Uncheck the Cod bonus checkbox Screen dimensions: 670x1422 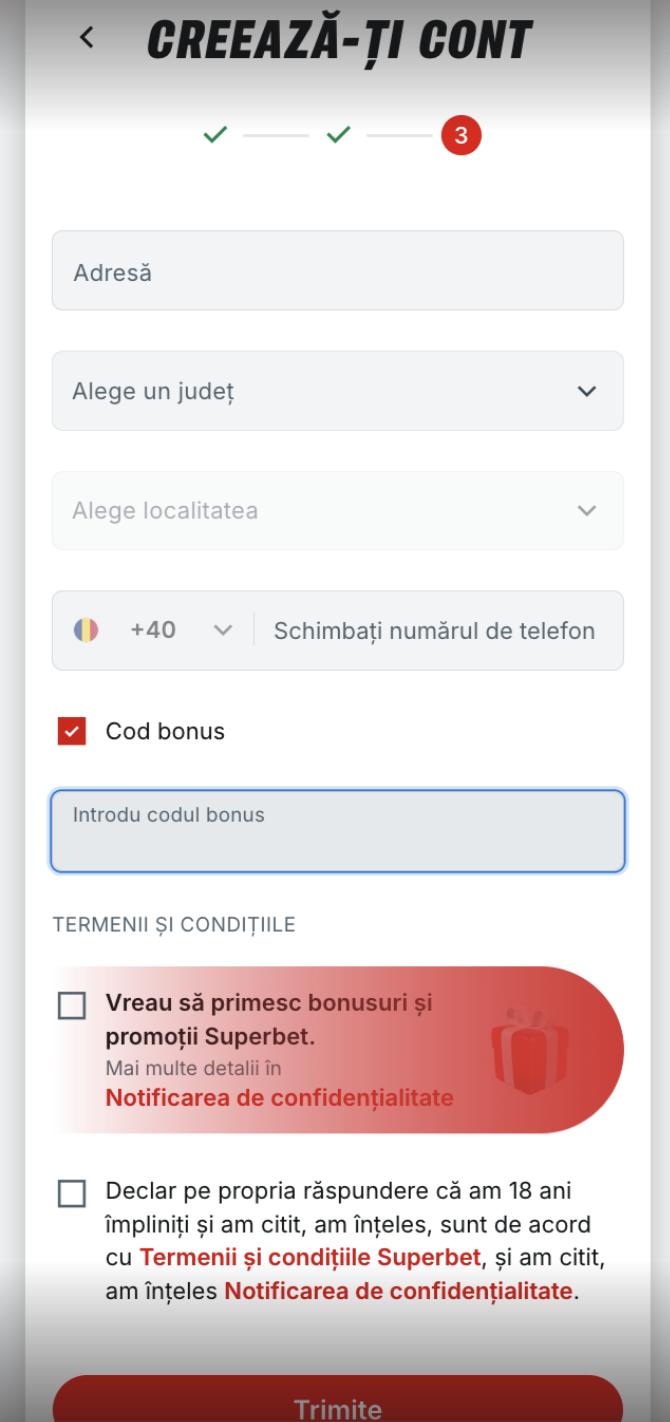[x=72, y=731]
